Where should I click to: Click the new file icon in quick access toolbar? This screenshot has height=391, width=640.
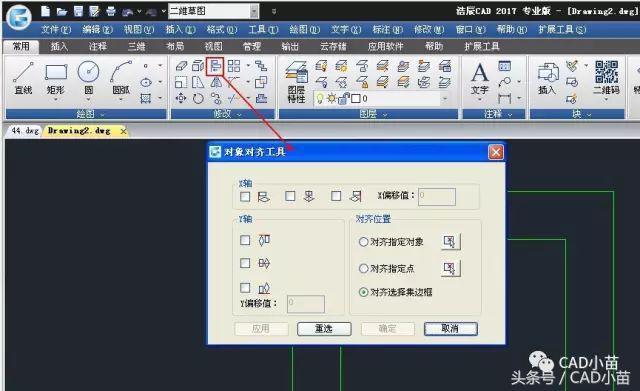[x=45, y=11]
